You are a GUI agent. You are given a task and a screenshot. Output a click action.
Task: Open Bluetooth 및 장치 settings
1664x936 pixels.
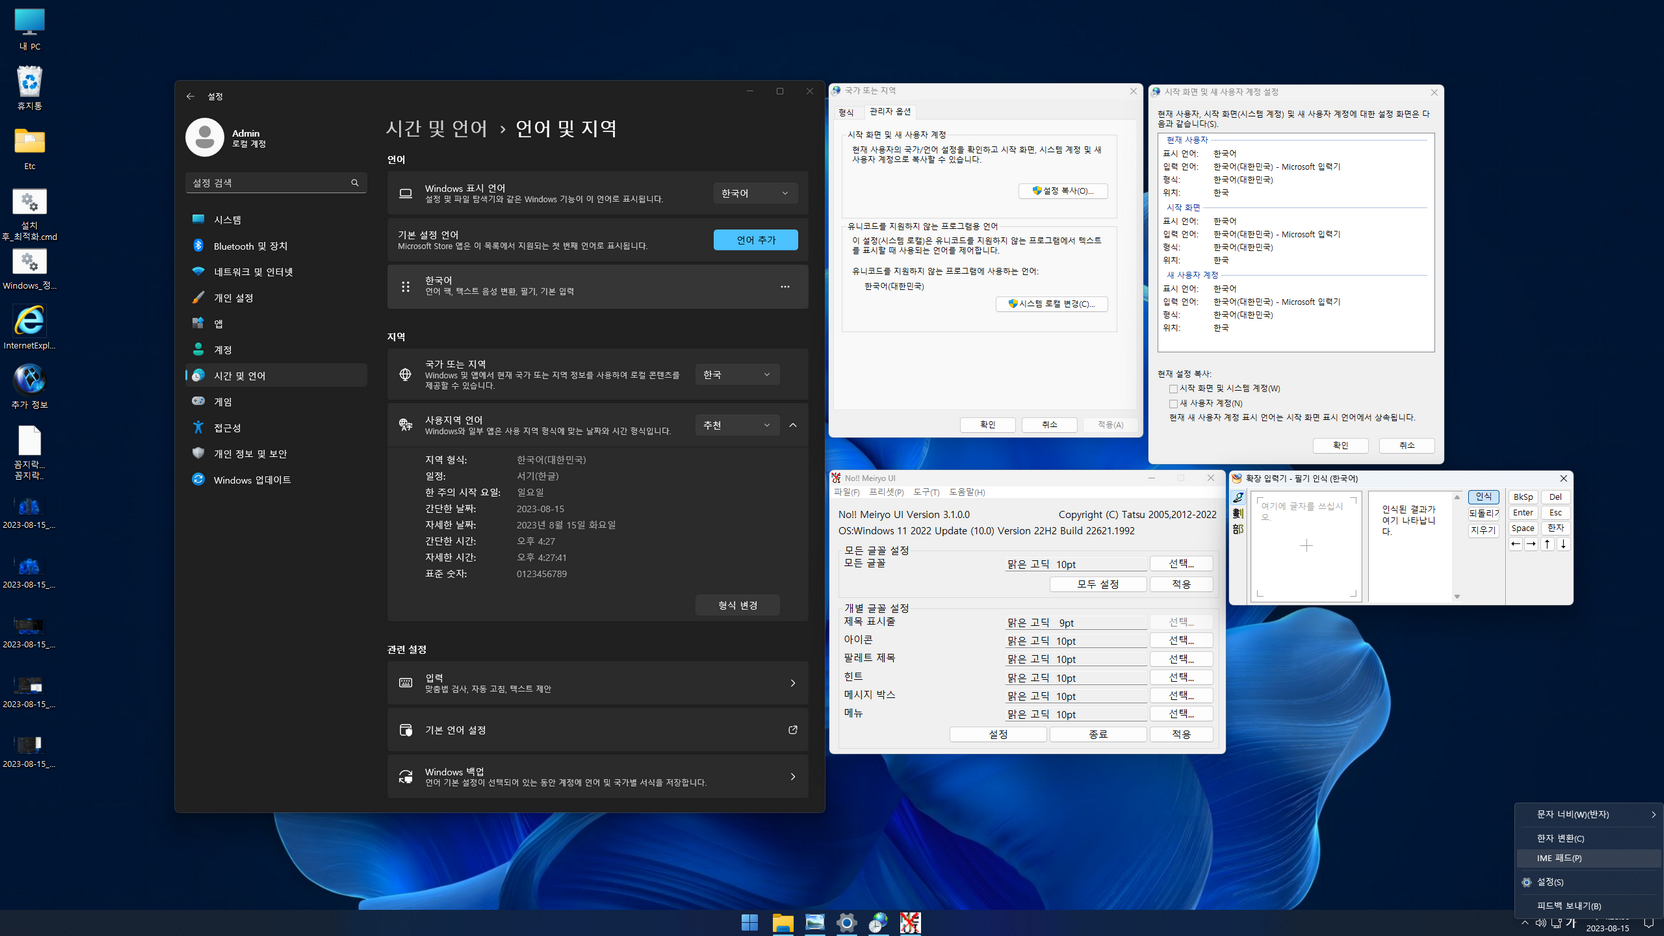click(276, 245)
